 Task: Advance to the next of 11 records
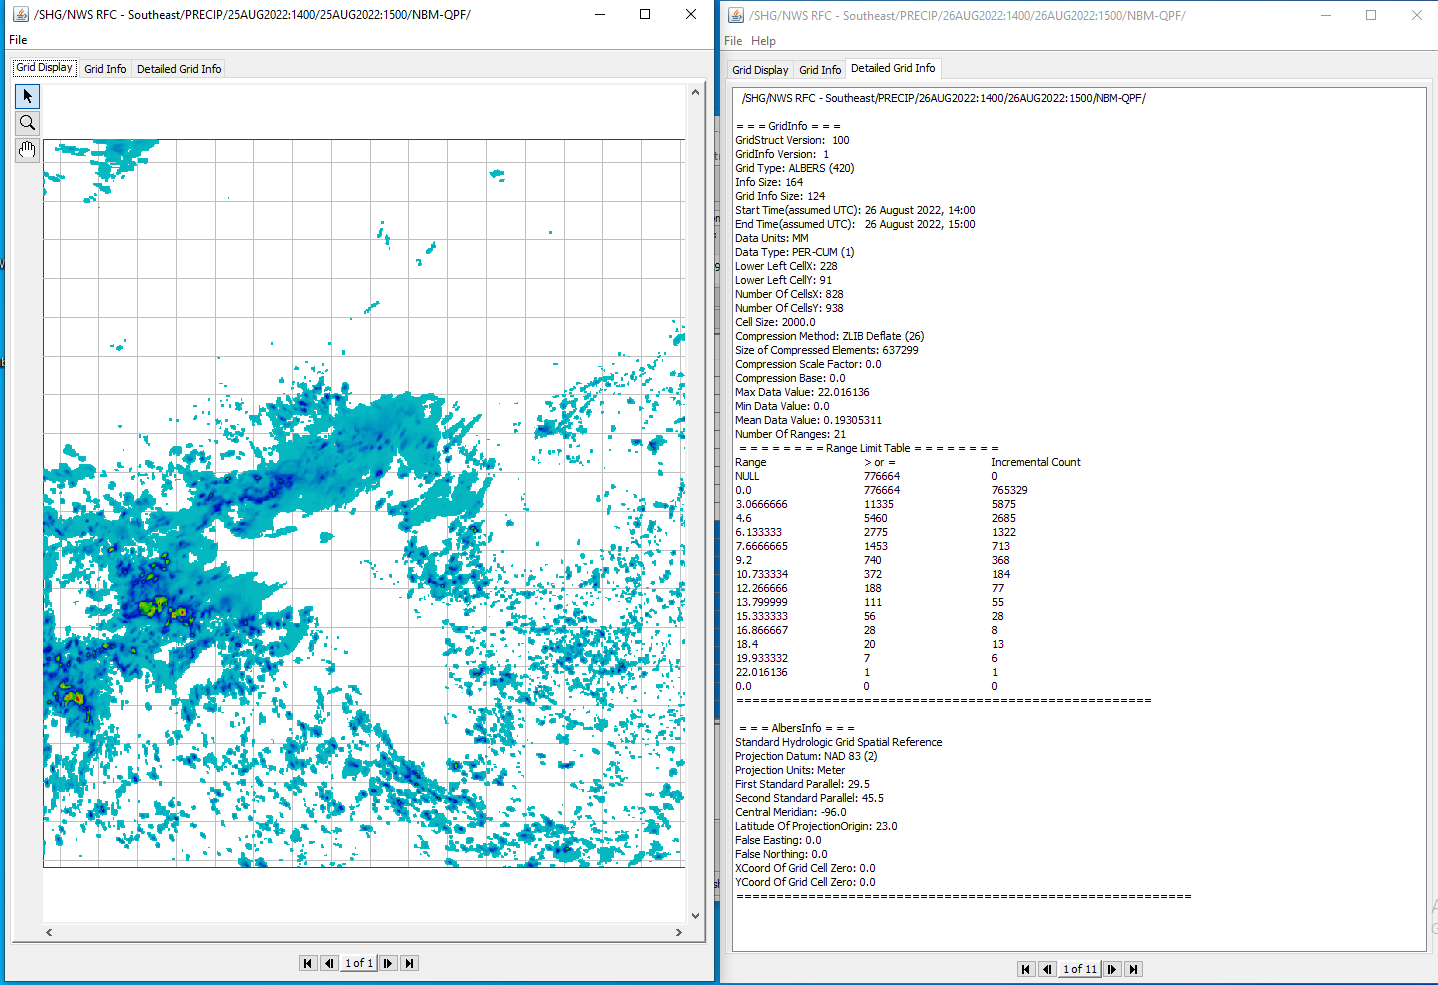[x=1111, y=968]
